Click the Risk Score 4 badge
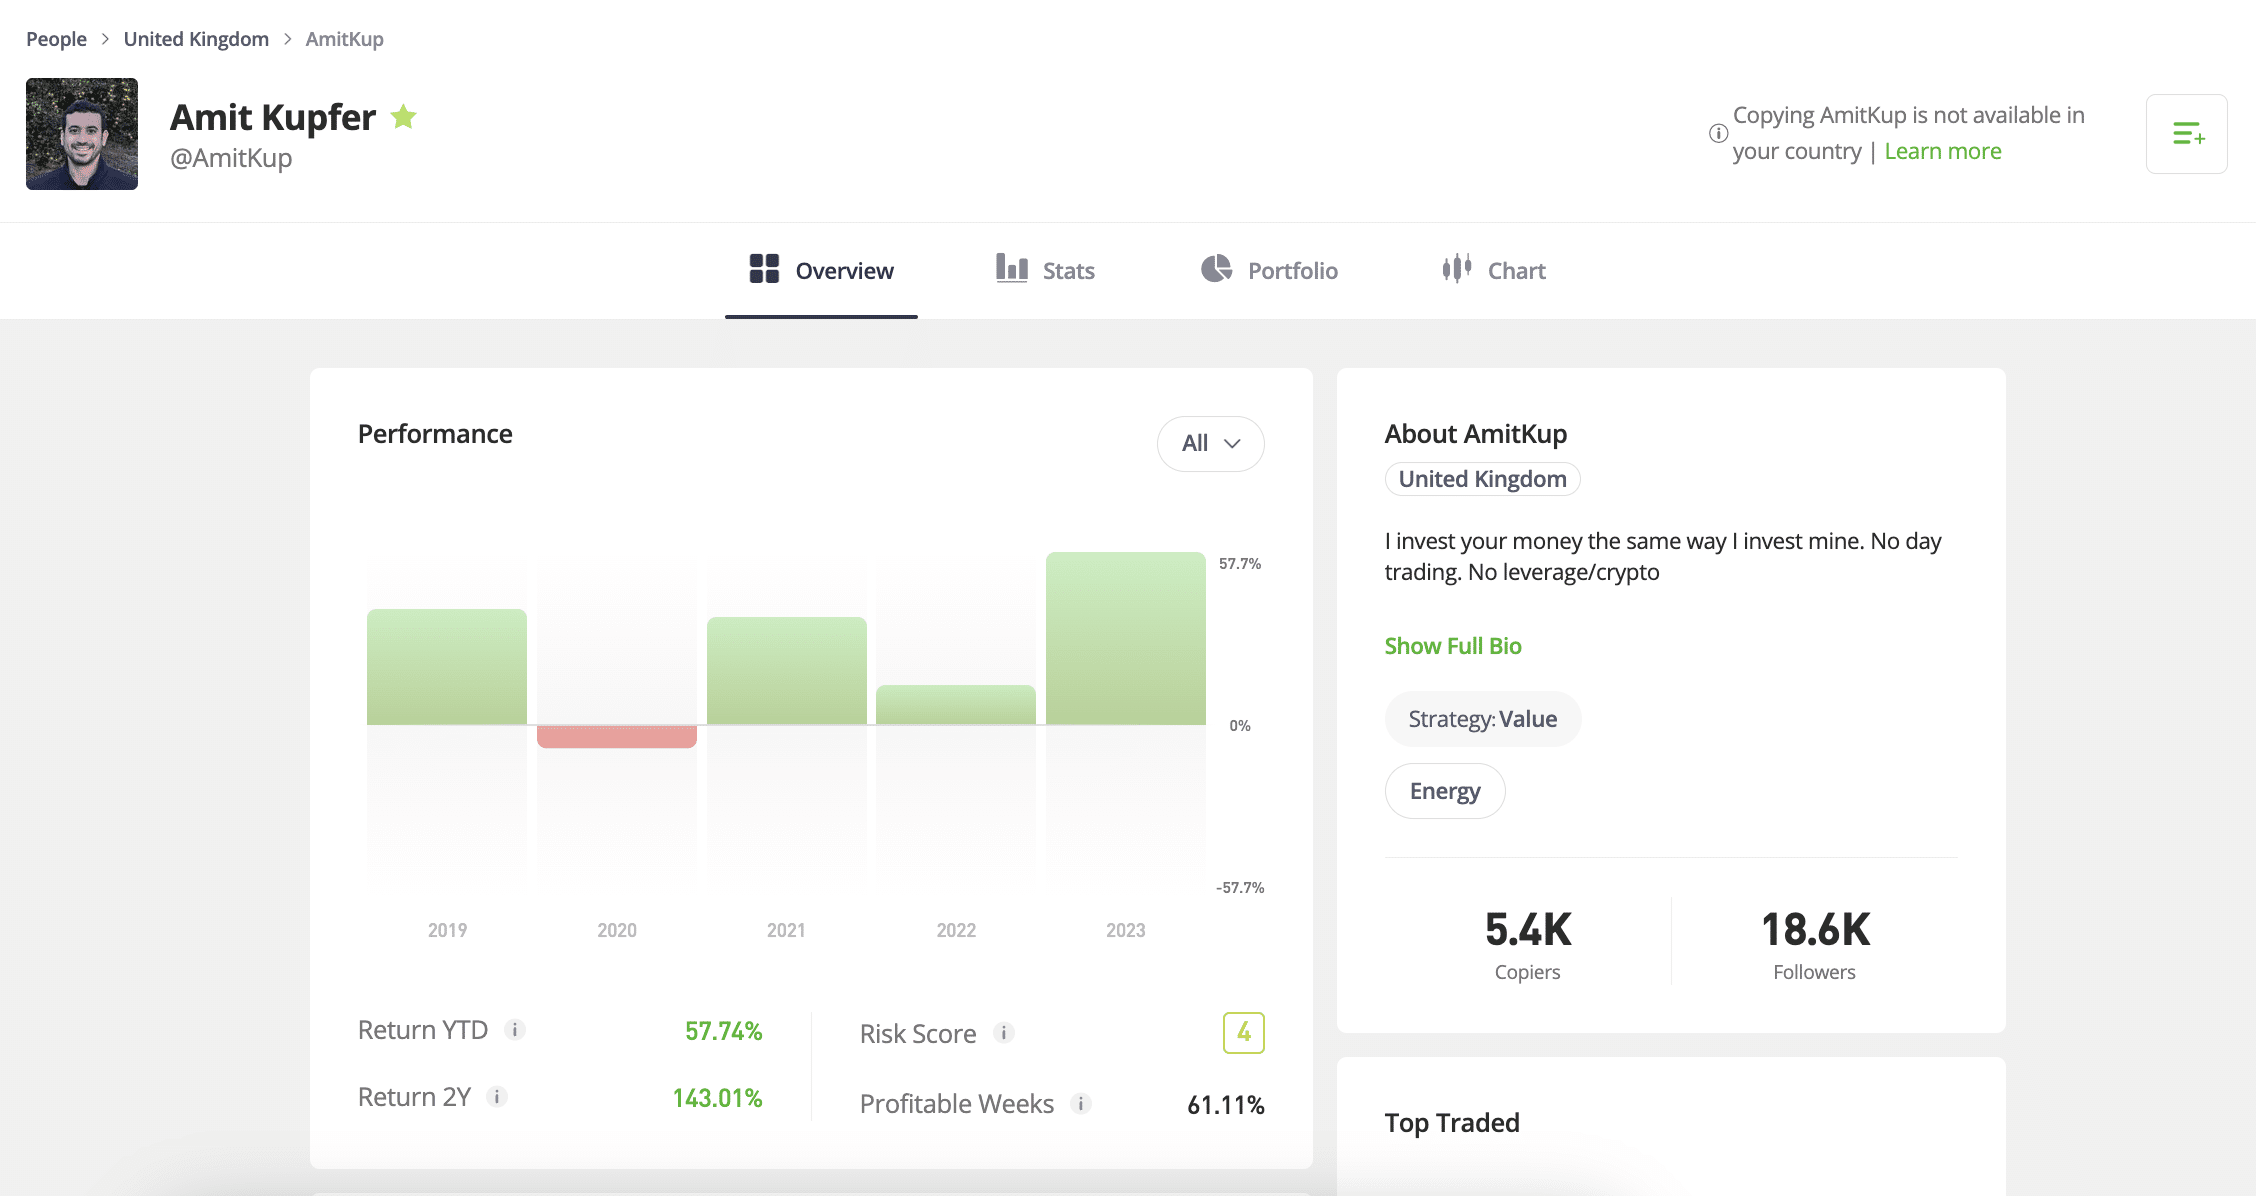The width and height of the screenshot is (2256, 1196). [x=1243, y=1033]
